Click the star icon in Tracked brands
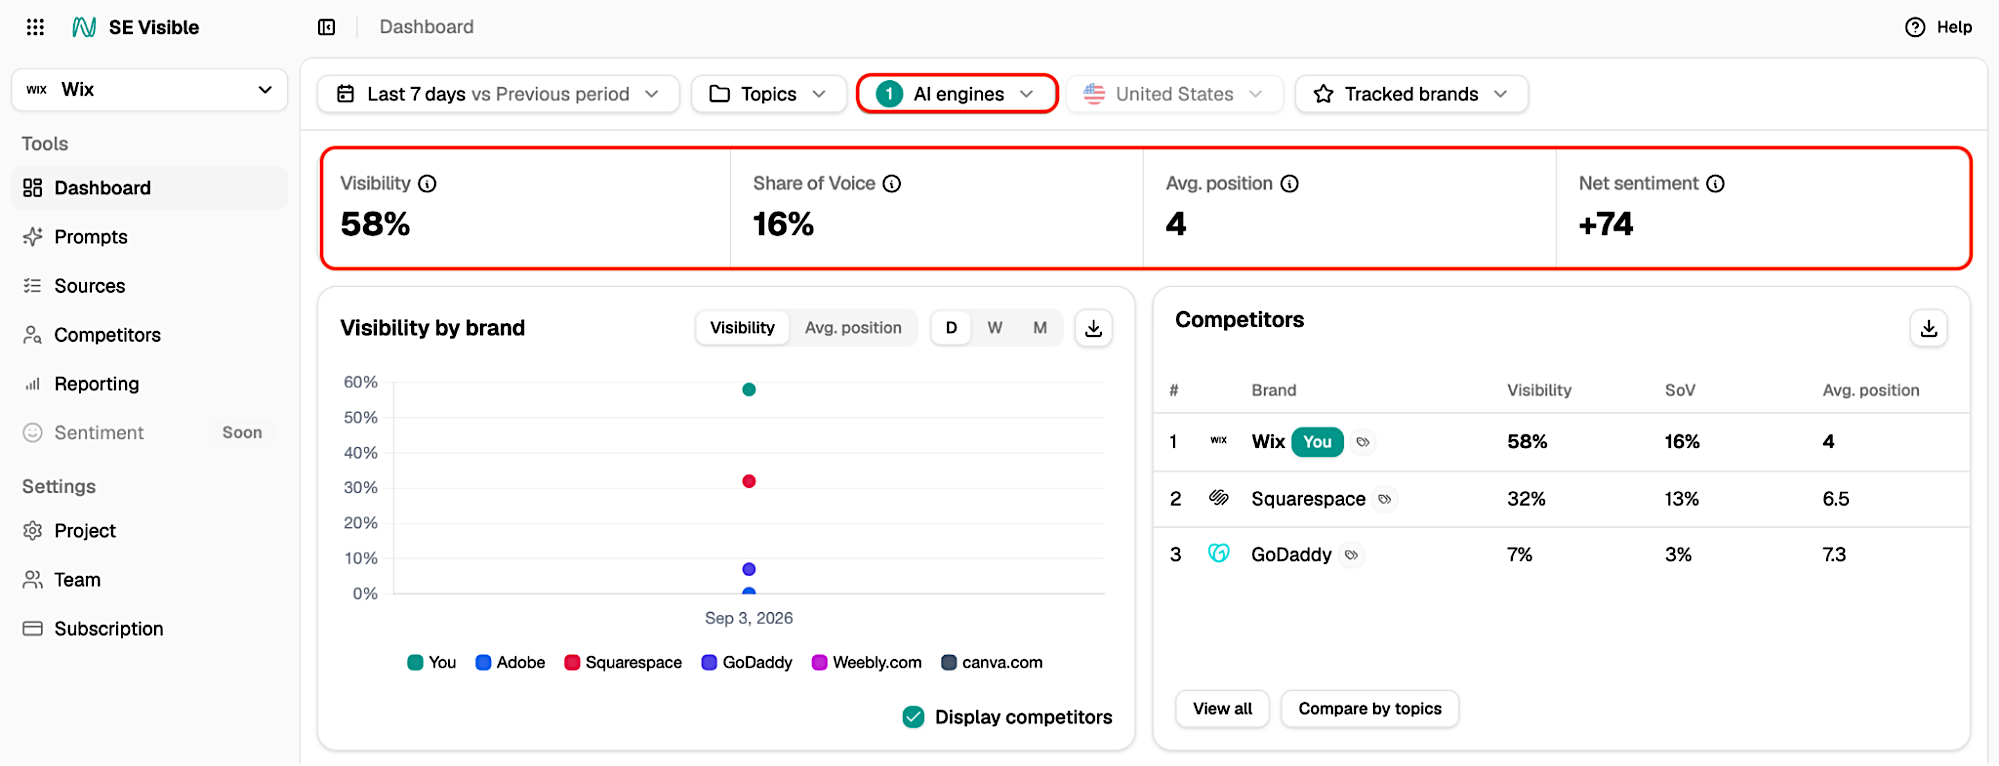 pyautogui.click(x=1323, y=94)
